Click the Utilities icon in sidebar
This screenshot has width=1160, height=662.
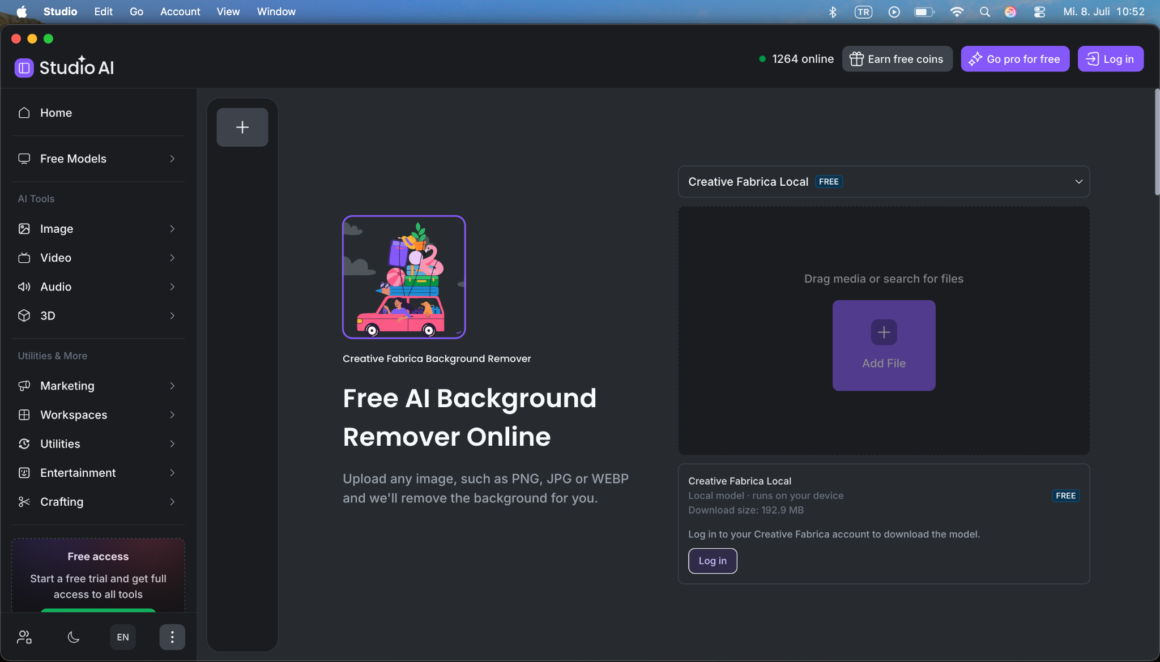24,443
